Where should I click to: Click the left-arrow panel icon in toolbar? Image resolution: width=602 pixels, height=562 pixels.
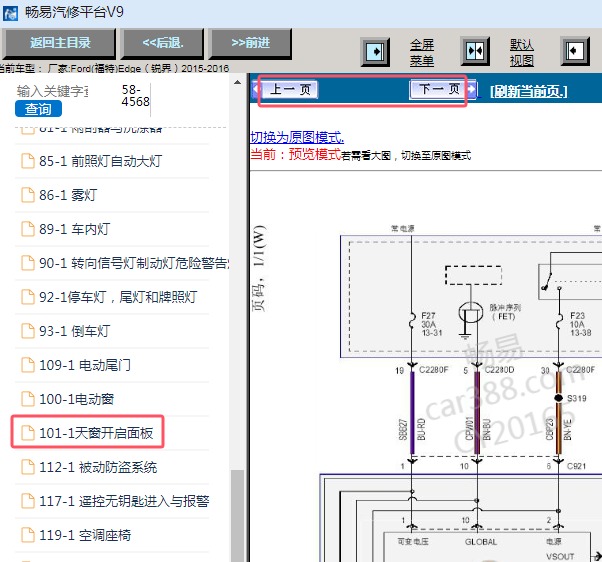click(x=575, y=51)
